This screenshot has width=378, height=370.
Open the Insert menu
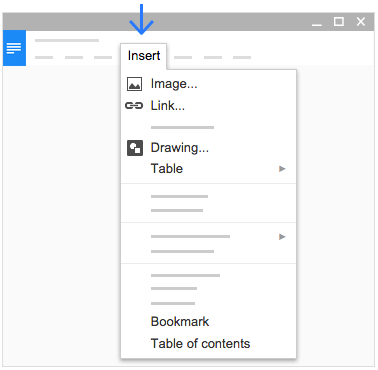(x=144, y=56)
